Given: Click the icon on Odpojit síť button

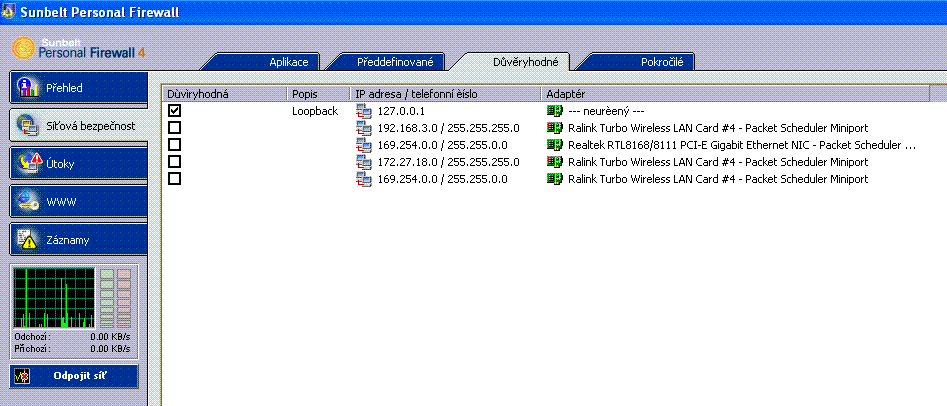Looking at the screenshot, I should 22,376.
